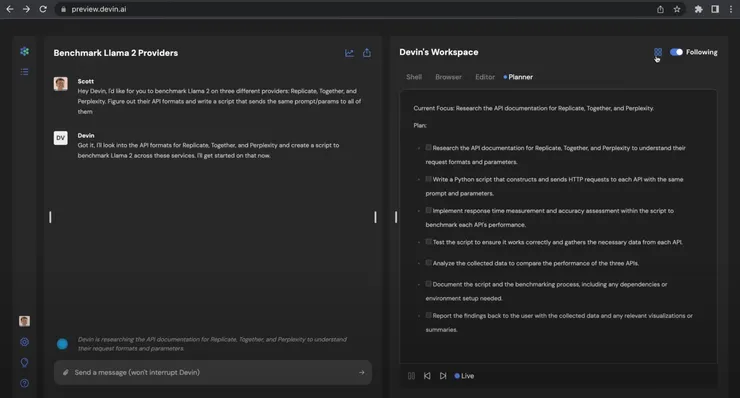Click the lightbulb icon in the sidebar
This screenshot has height=398, width=740.
25,363
